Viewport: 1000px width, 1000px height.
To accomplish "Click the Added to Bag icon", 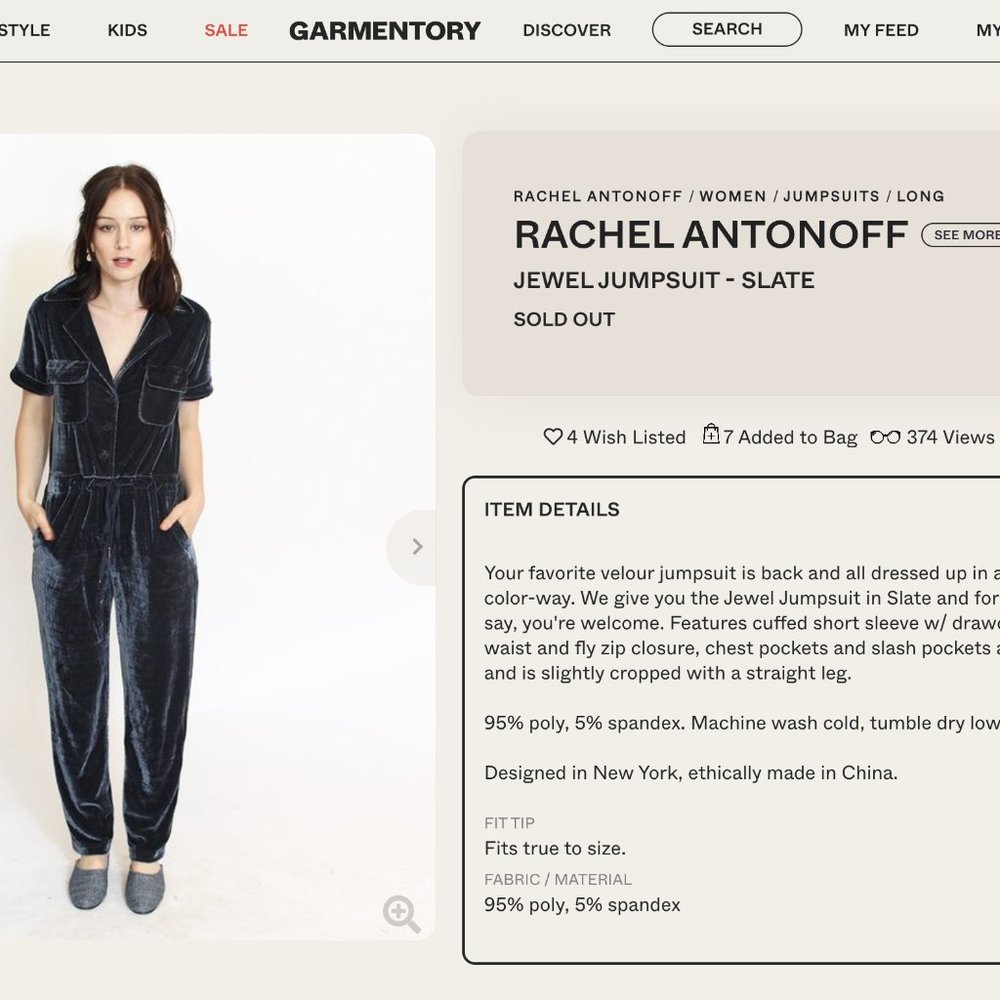I will [710, 436].
